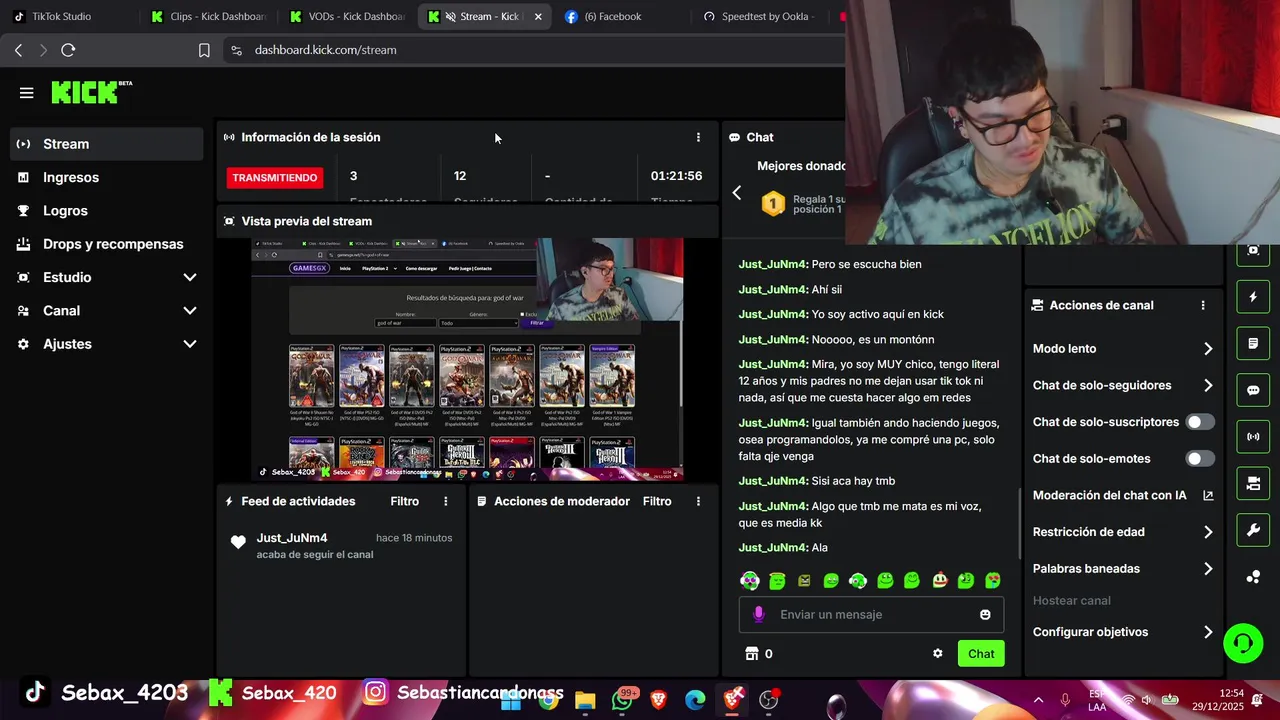This screenshot has width=1280, height=720.
Task: Click the chat bubble icon in right sidebar
Action: coord(1253,390)
